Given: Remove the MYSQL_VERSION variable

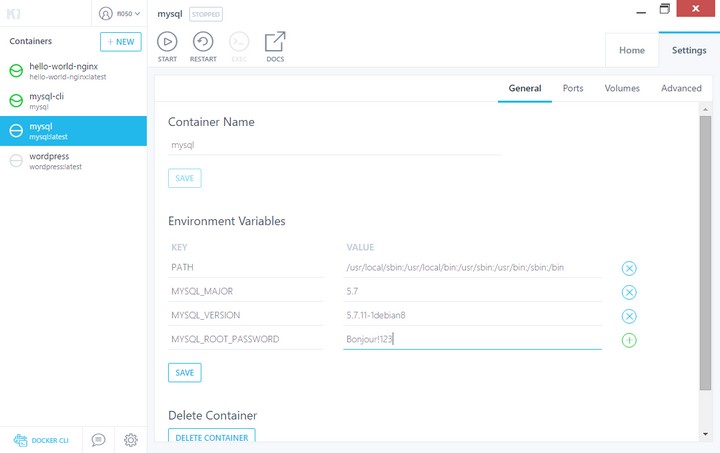Looking at the screenshot, I should click(x=629, y=316).
